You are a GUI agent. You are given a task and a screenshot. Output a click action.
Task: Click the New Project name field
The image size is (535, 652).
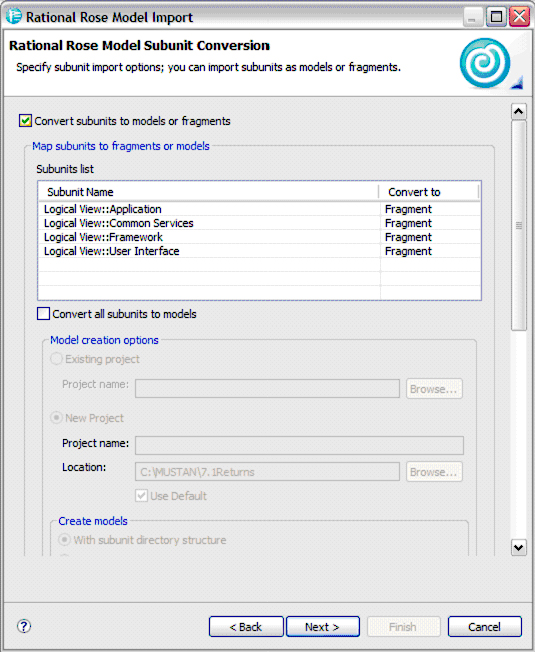(x=299, y=445)
